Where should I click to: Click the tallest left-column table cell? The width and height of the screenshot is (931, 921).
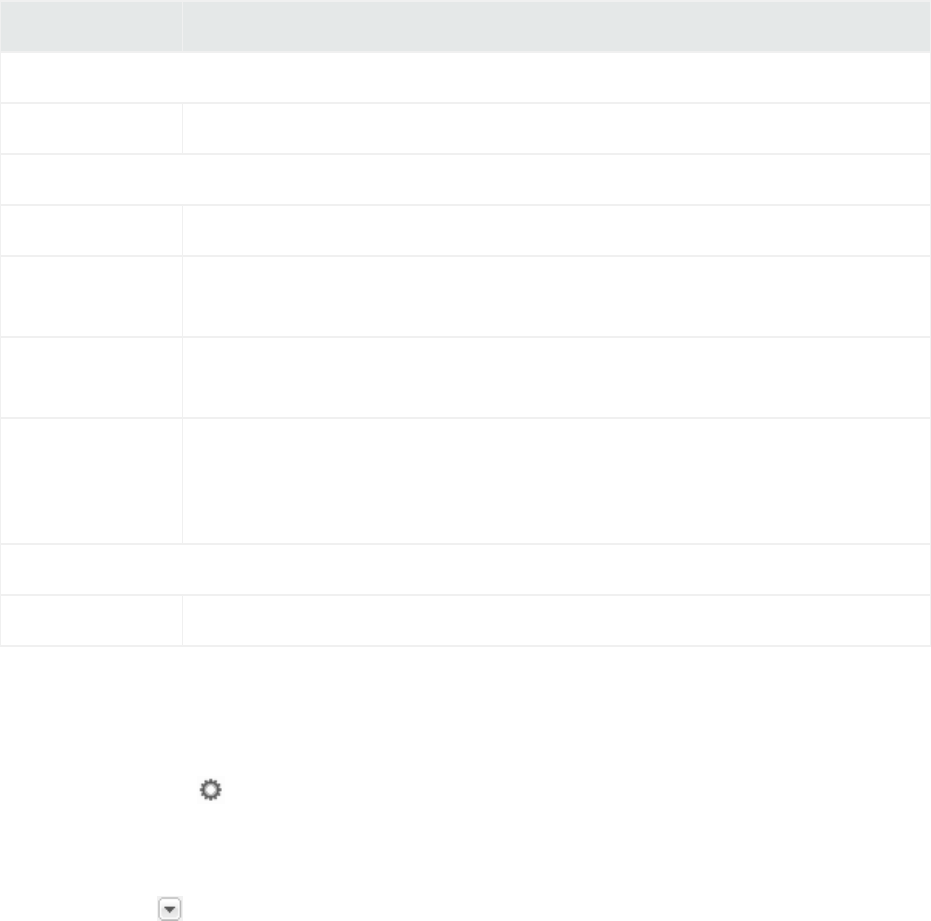point(91,481)
